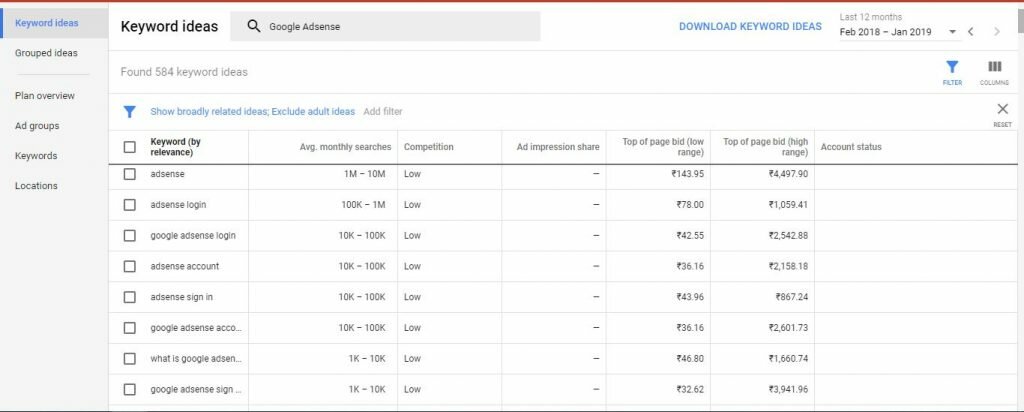This screenshot has width=1024, height=412.
Task: Click the vertical scrollbar thumb
Action: coord(1020,20)
